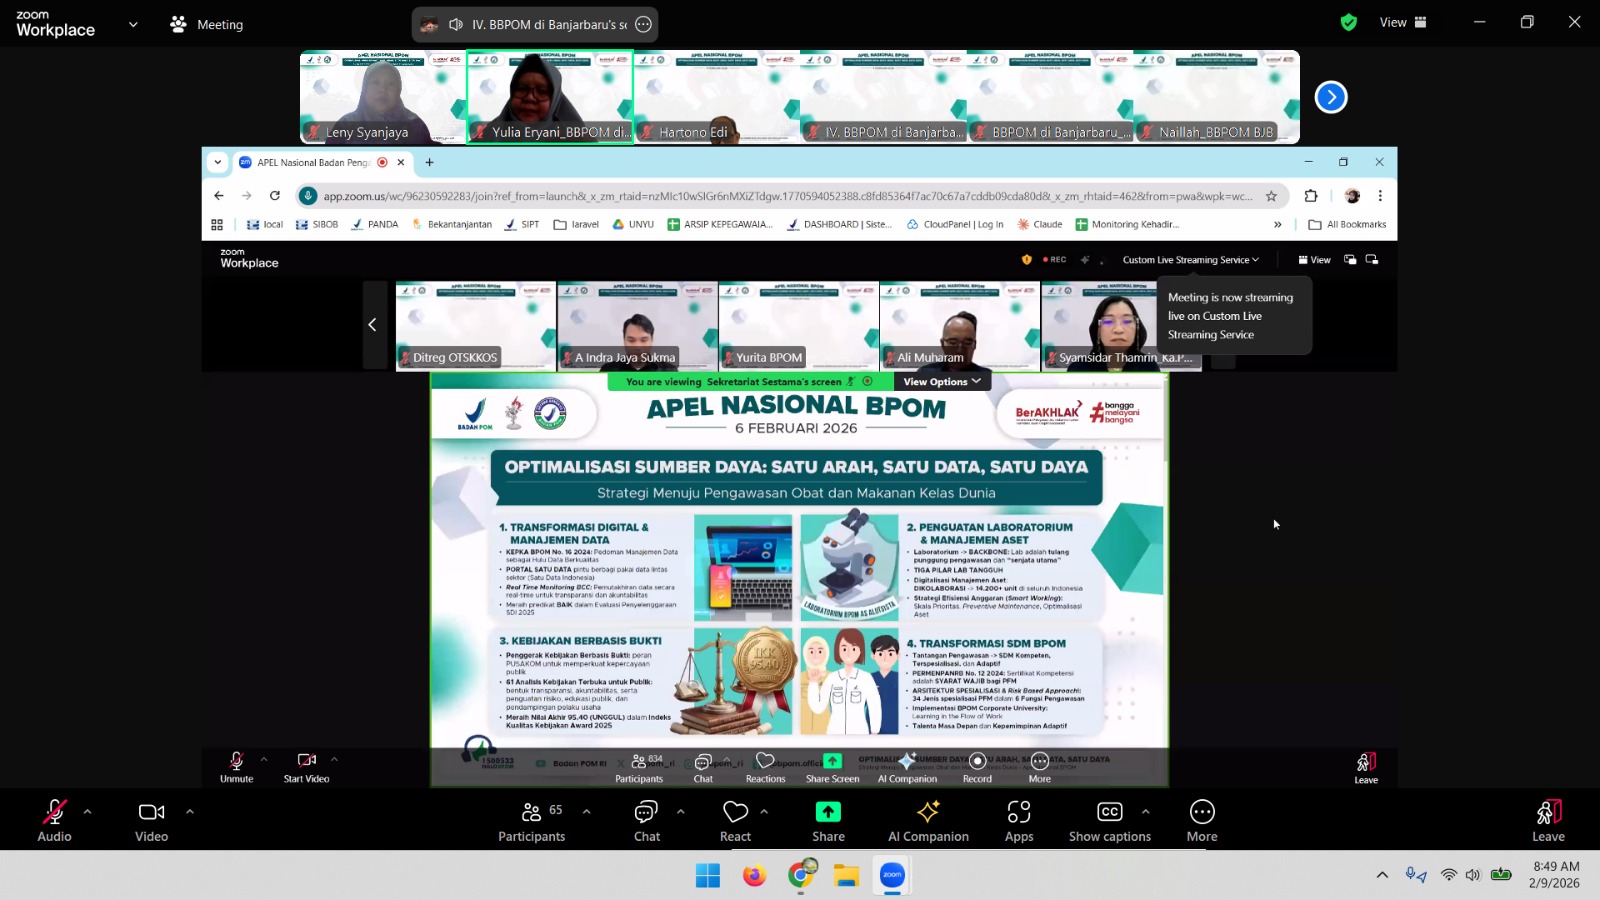Expand audio settings arrow beside Audio
Image resolution: width=1600 pixels, height=900 pixels.
coord(88,811)
